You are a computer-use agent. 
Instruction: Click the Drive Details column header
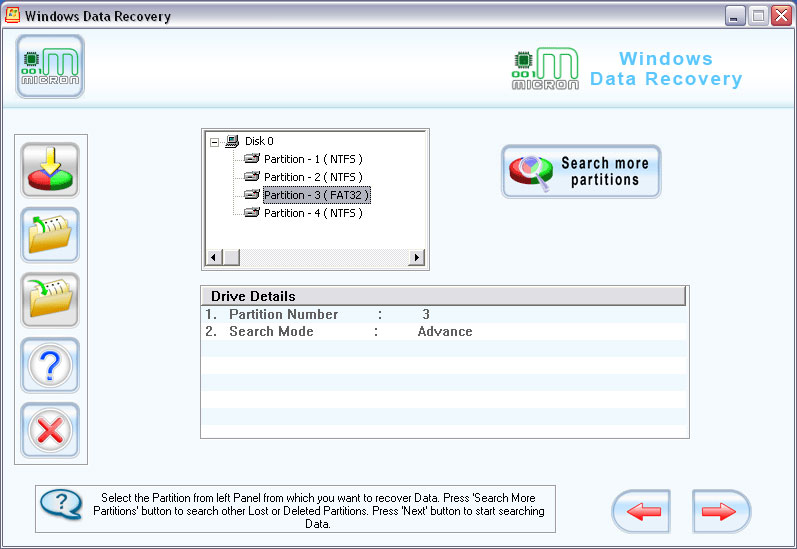[443, 296]
